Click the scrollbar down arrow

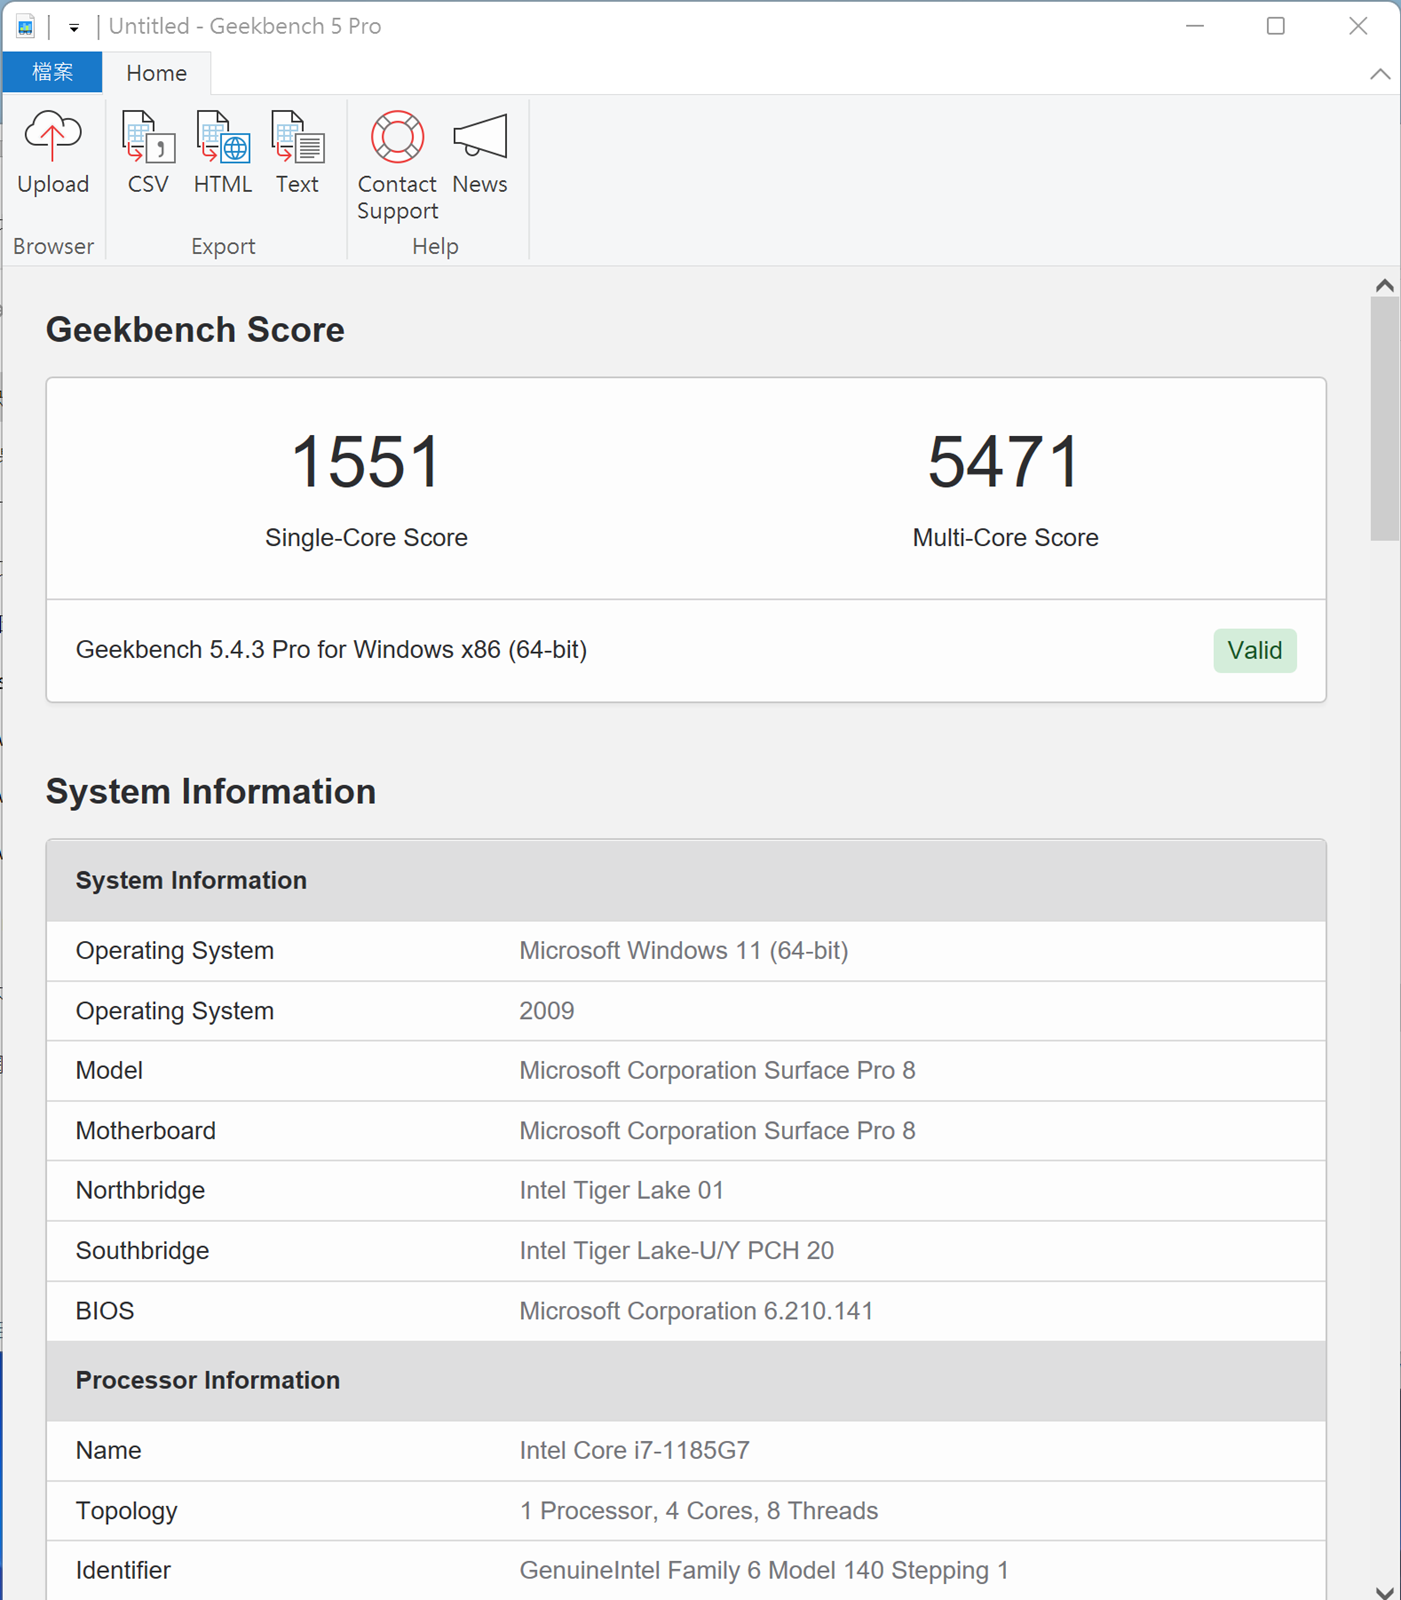1384,1591
